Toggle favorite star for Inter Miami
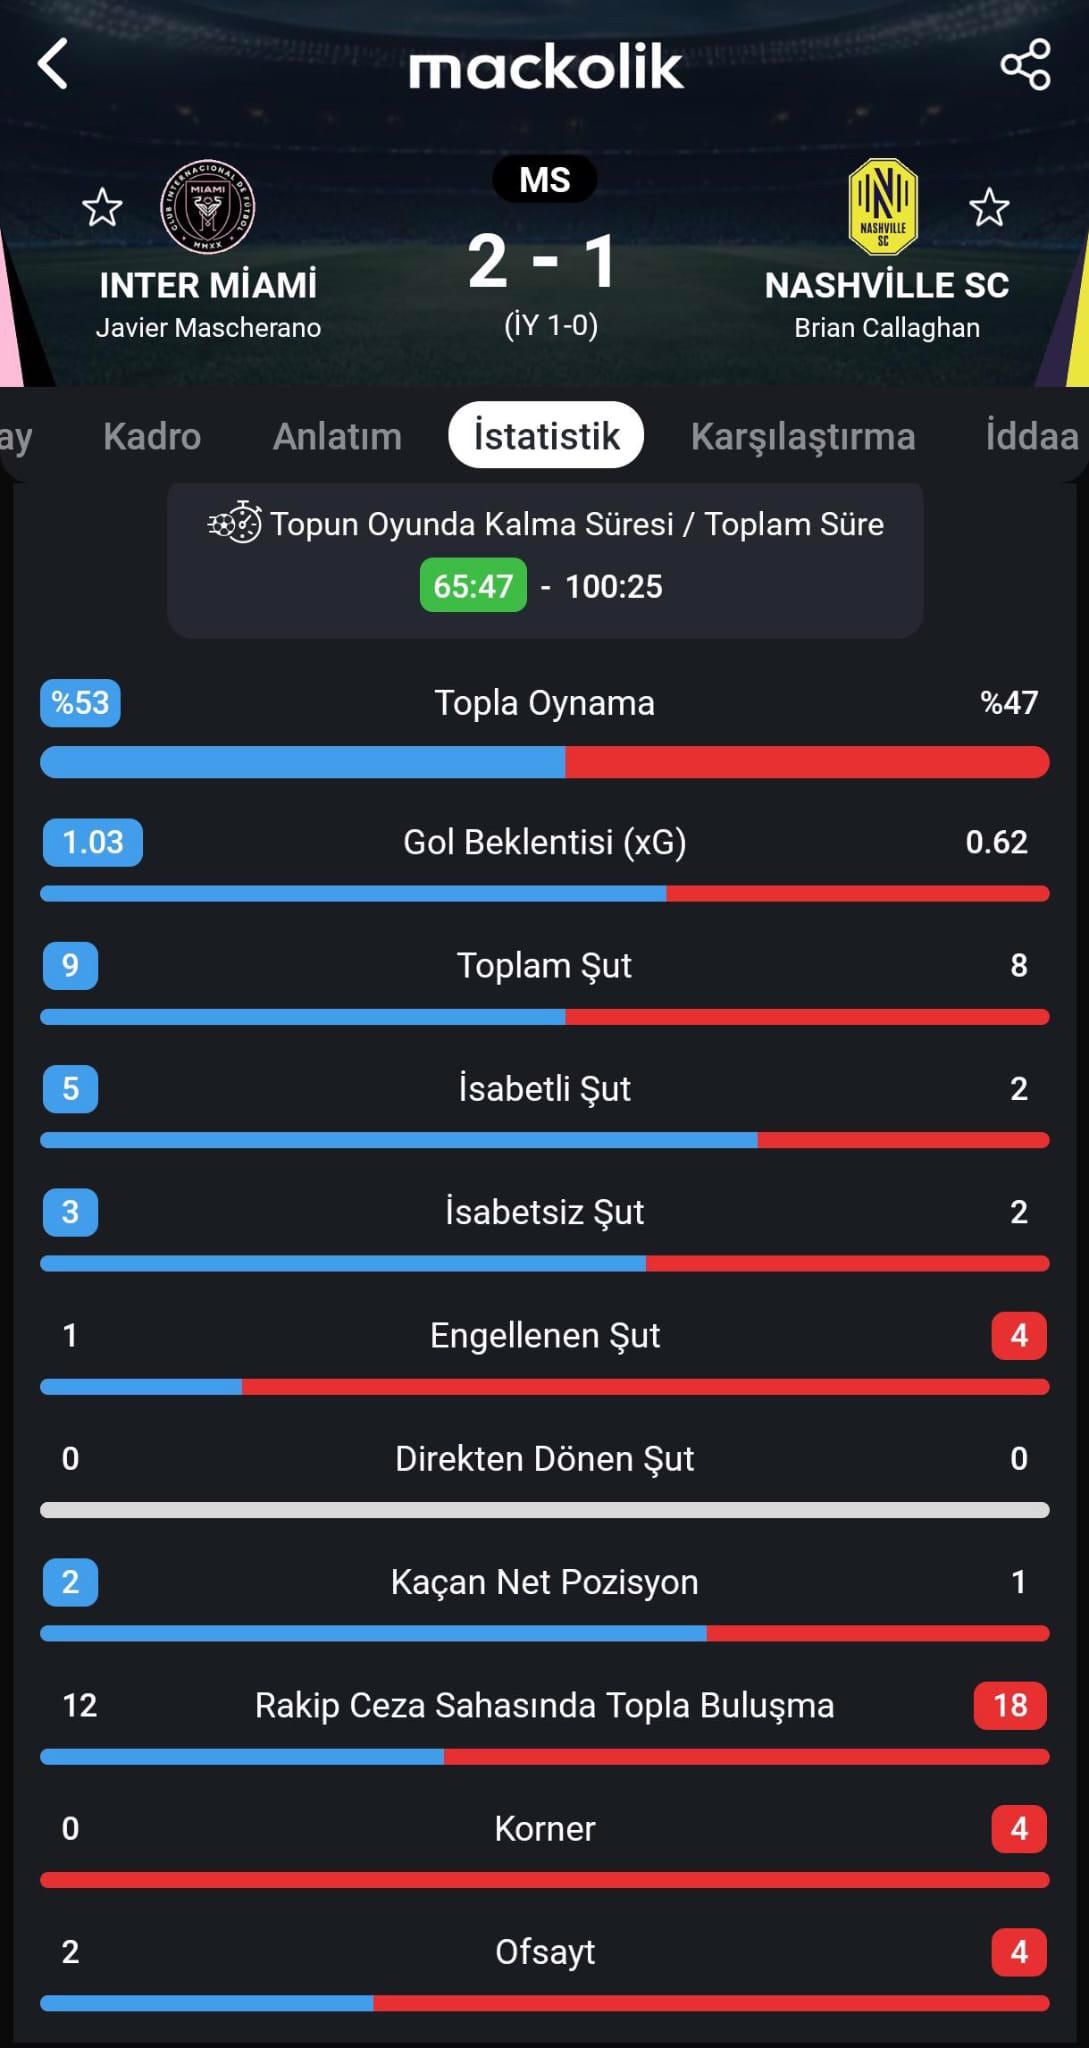The height and width of the screenshot is (2048, 1089). [x=102, y=208]
